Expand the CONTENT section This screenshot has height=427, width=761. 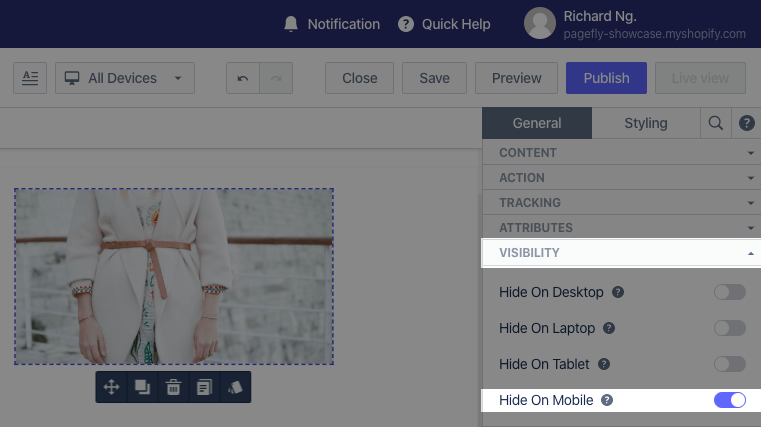point(622,152)
